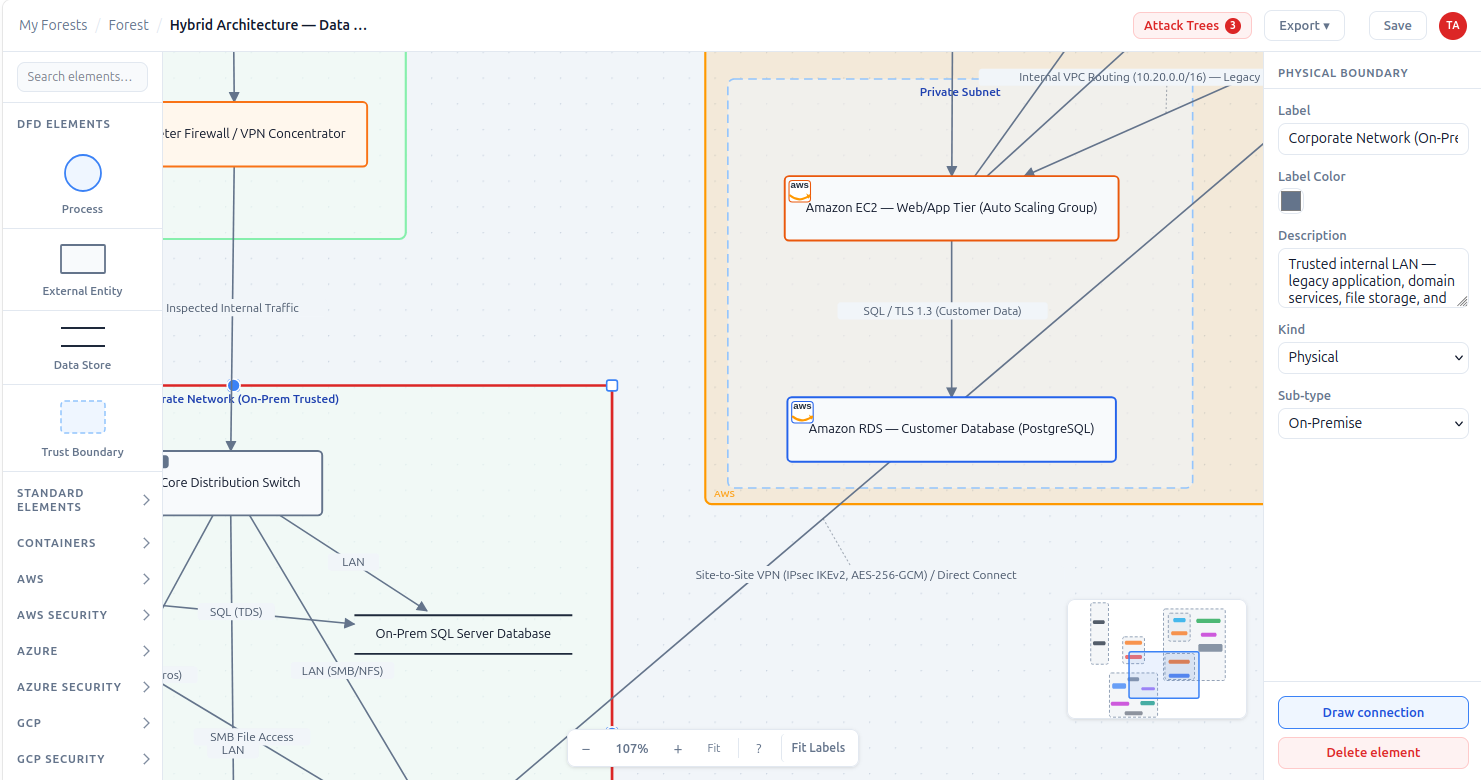Click the Inspected Internal Traffic label
Screen dimensions: 1481x780
(x=232, y=308)
